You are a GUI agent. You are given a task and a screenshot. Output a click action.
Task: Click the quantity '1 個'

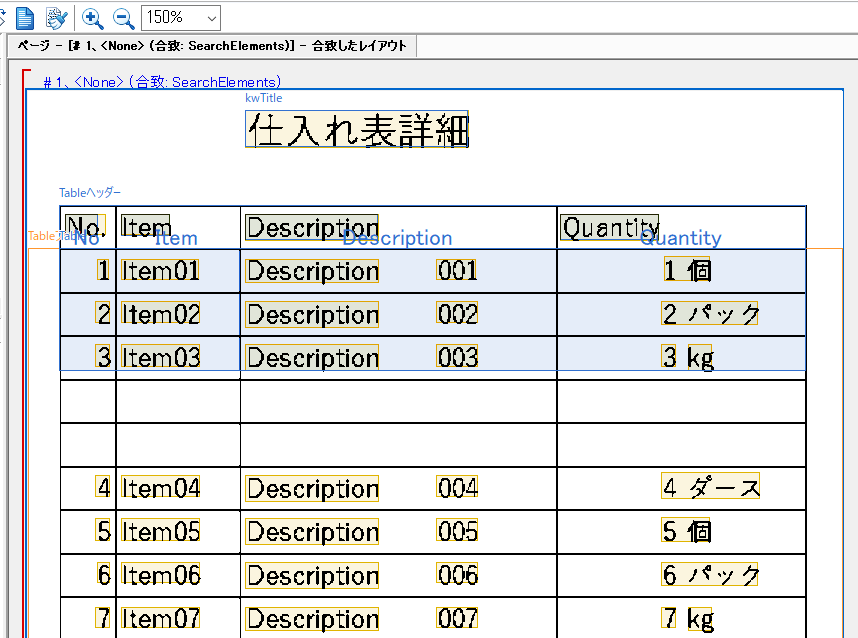click(687, 270)
